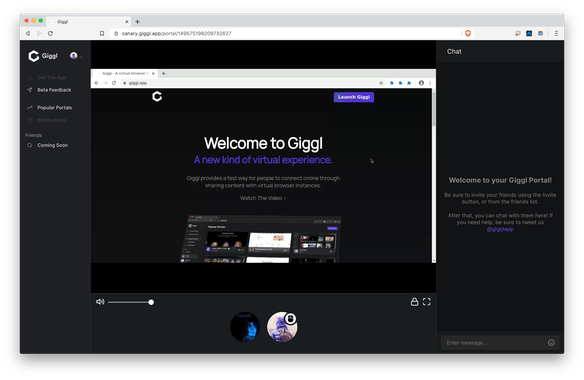Screen dimensions: 584x380
Task: Click the Beta Feedback paper plane icon
Action: coord(29,90)
